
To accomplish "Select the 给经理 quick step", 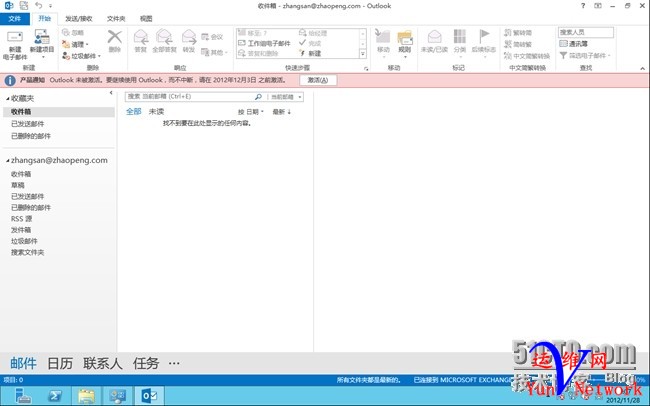I will coord(313,33).
